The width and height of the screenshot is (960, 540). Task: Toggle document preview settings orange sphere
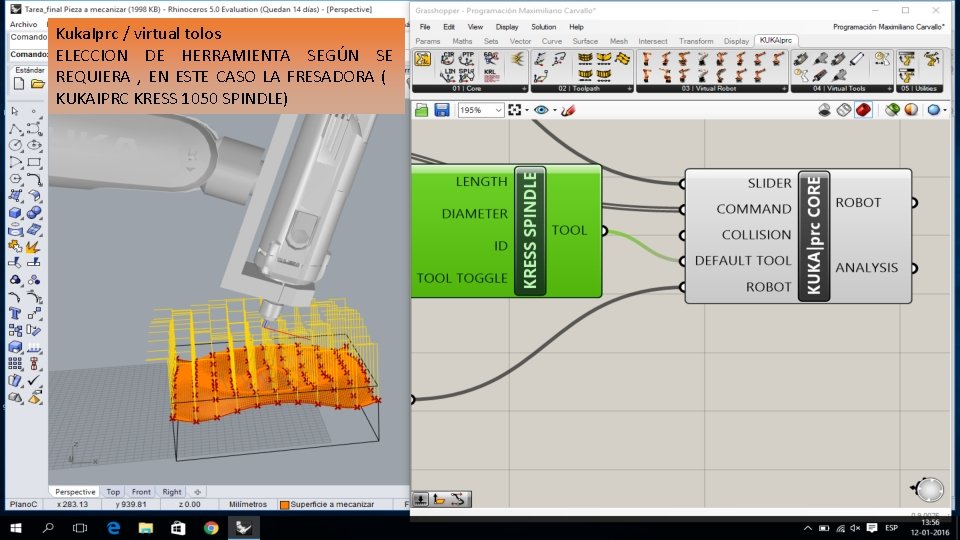click(911, 110)
